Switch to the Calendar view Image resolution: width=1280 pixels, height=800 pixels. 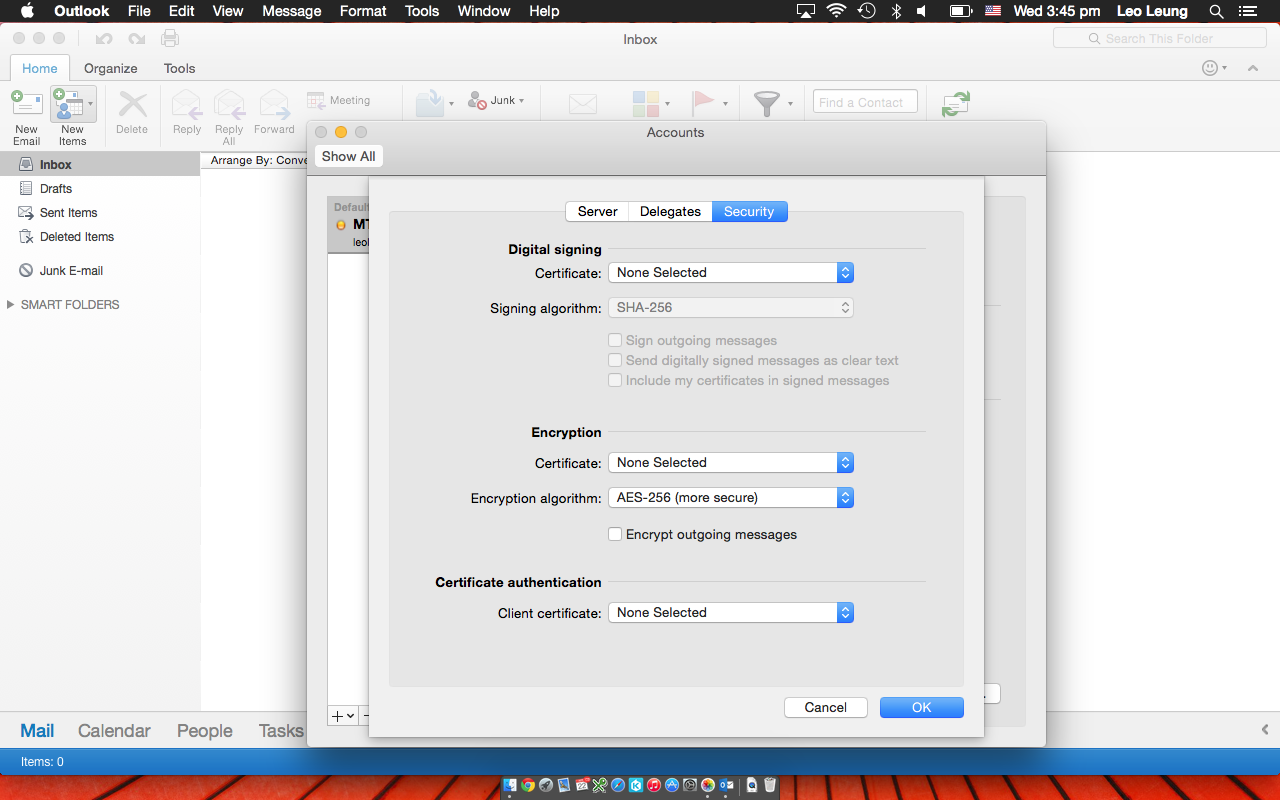click(x=114, y=731)
